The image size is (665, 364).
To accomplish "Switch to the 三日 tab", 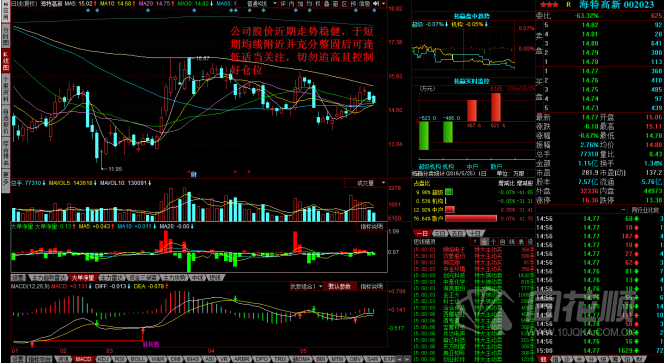I will tap(440, 233).
